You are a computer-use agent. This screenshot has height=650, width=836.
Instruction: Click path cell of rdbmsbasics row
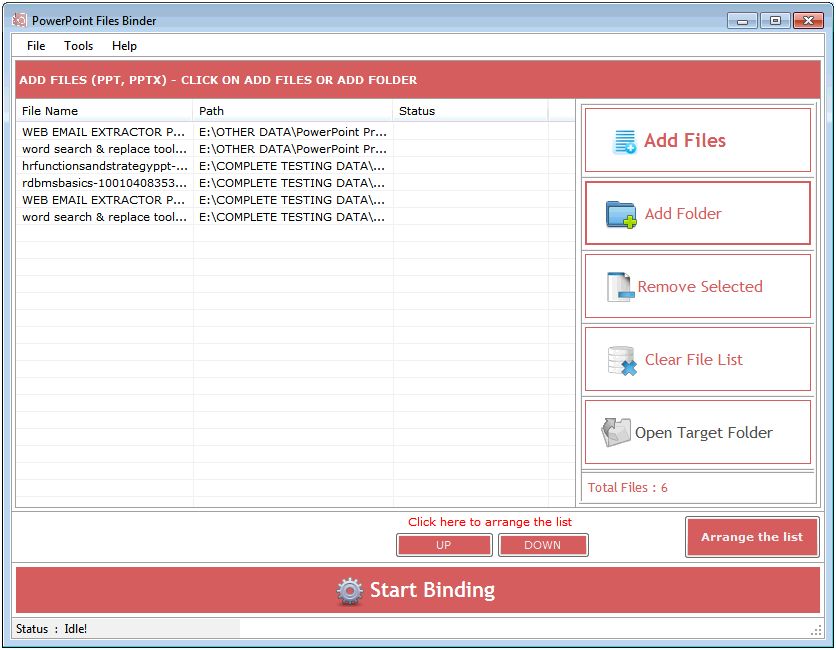coord(292,183)
